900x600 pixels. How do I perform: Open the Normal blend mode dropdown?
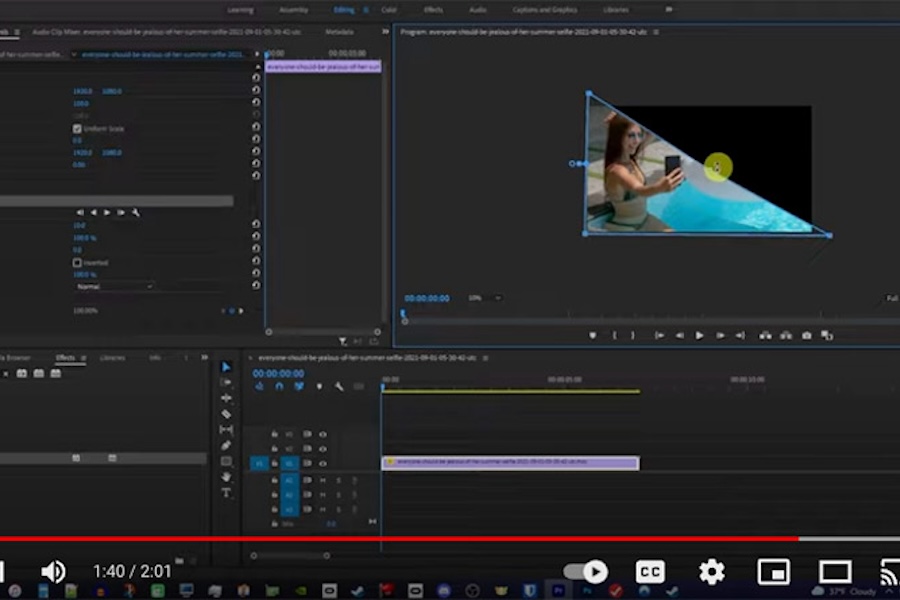click(x=114, y=287)
